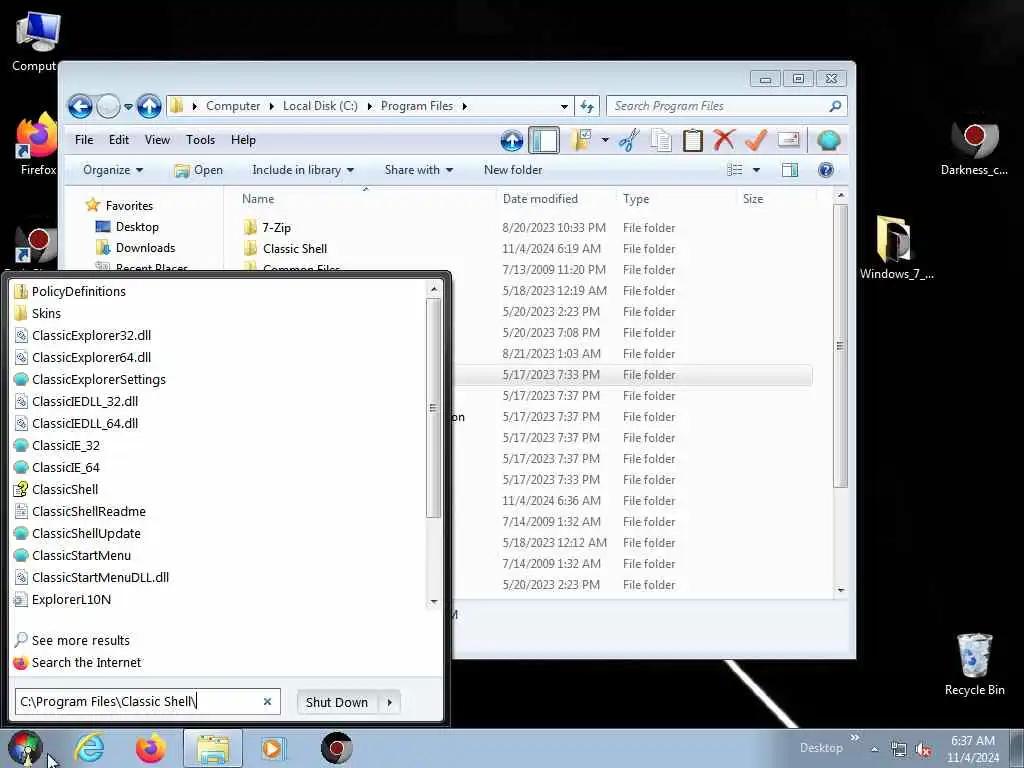Click the folder options toolbar icon
The image size is (1024, 768).
pyautogui.click(x=581, y=140)
